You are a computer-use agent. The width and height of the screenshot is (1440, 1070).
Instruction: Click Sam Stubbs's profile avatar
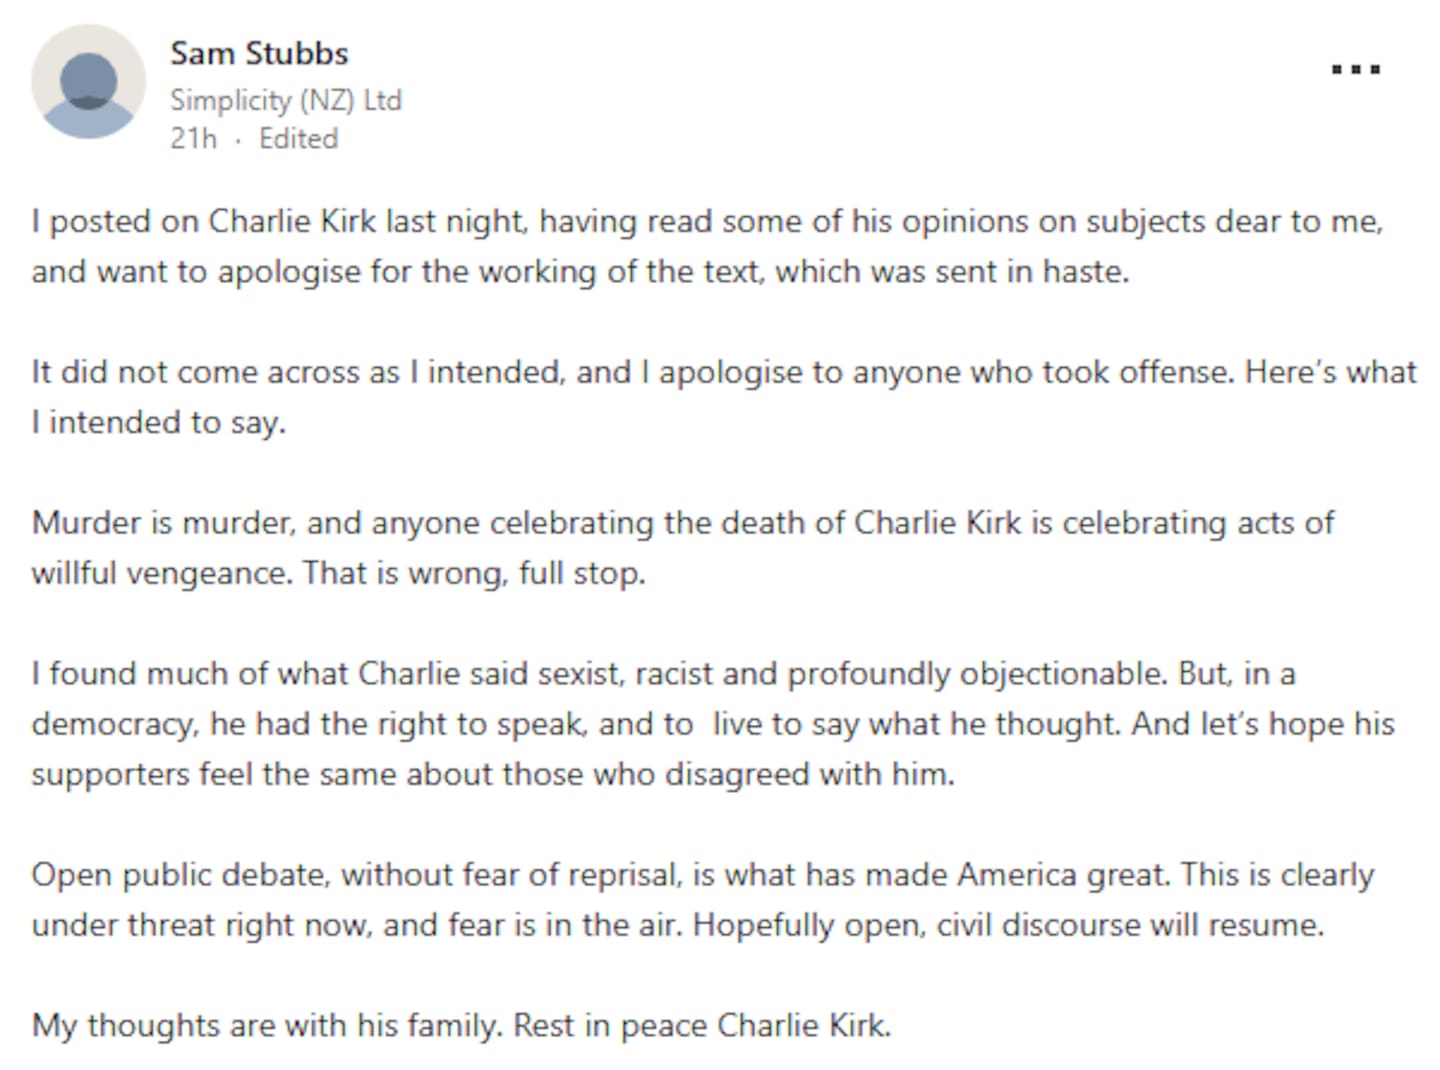point(88,80)
